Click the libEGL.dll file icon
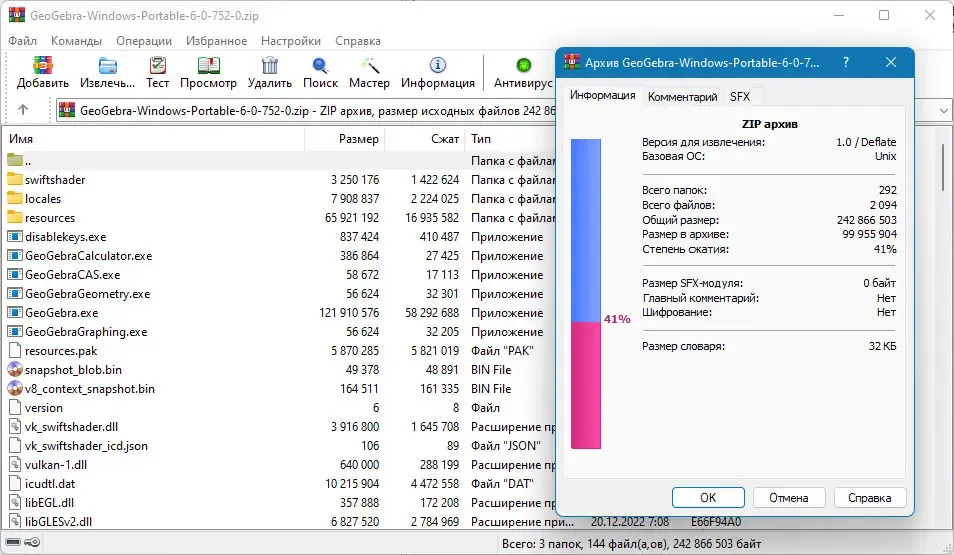This screenshot has height=555, width=954. click(x=15, y=503)
